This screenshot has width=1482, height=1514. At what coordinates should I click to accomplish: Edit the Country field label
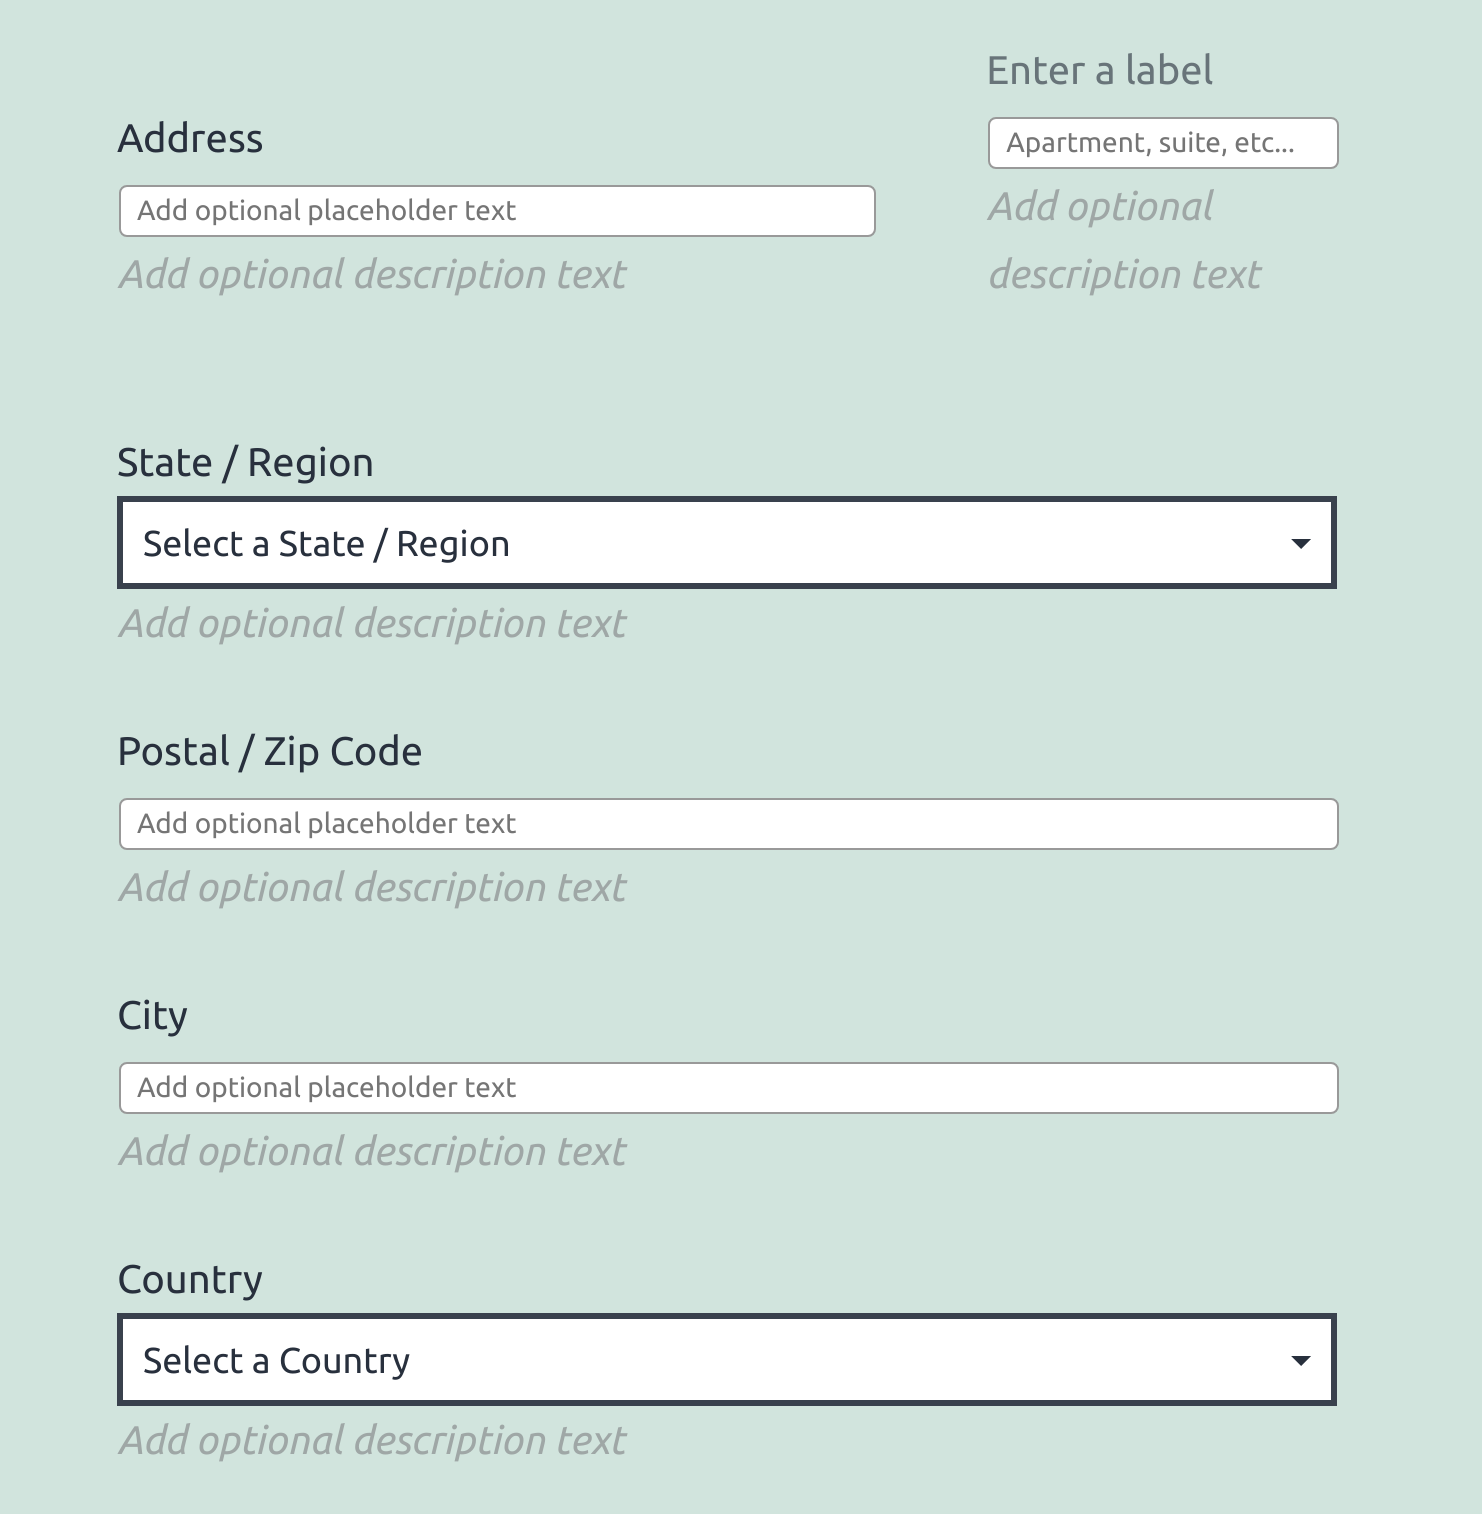pos(189,1278)
